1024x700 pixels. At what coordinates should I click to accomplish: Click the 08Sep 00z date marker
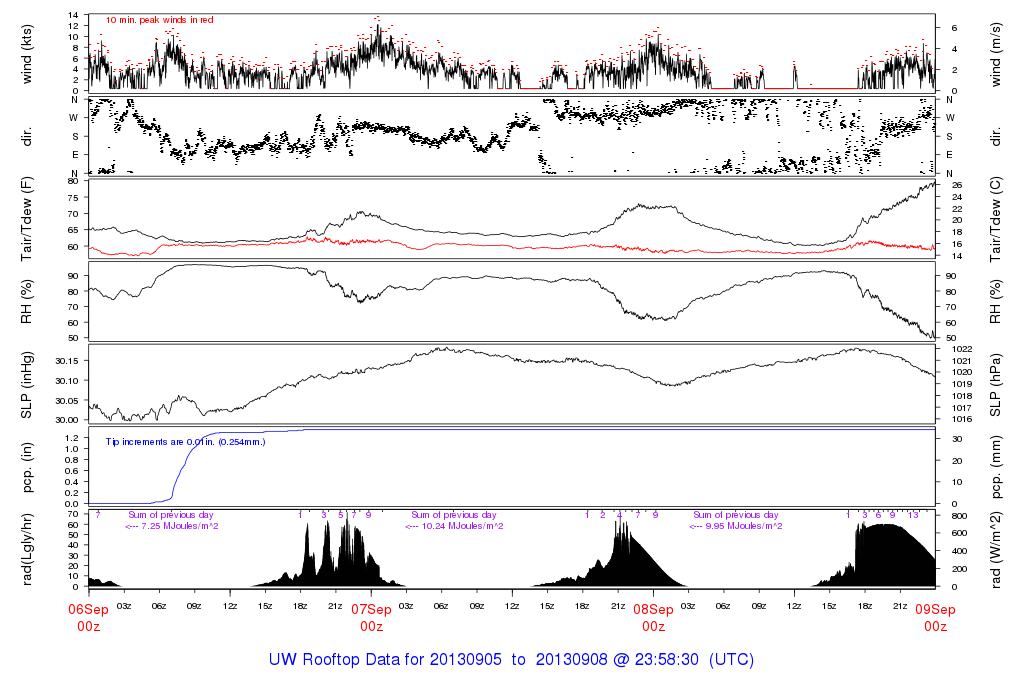(x=653, y=617)
